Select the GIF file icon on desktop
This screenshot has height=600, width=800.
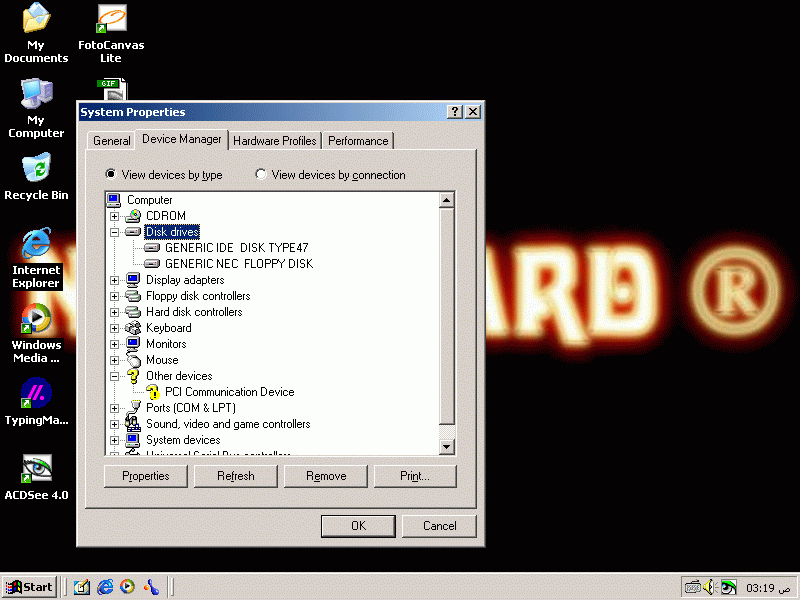coord(111,89)
